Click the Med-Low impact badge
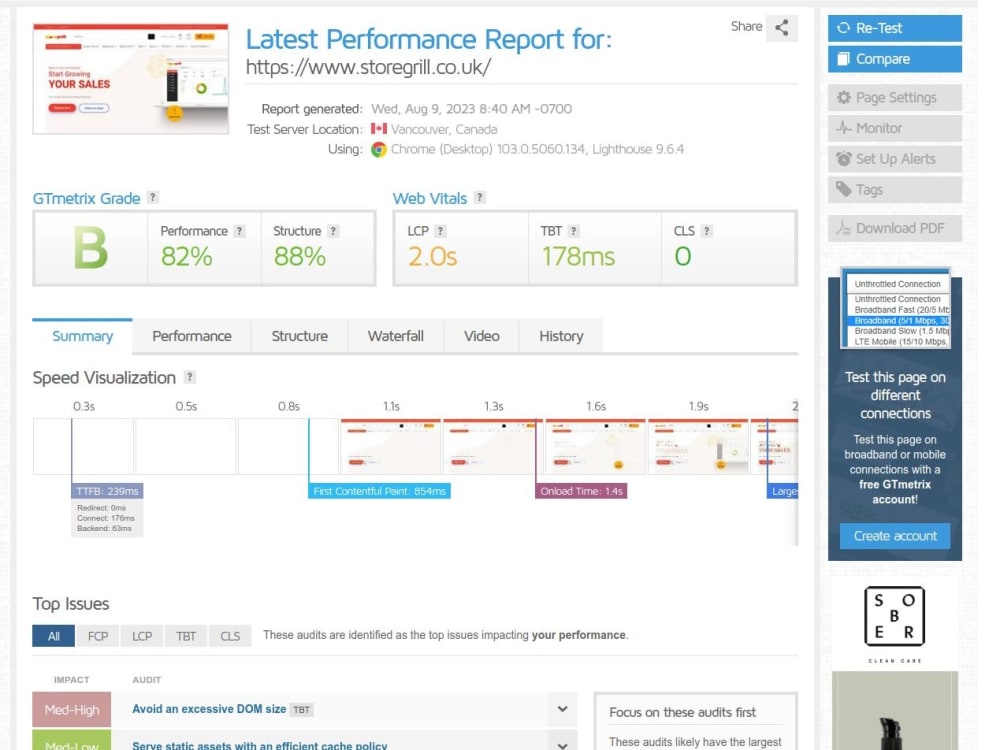 pyautogui.click(x=71, y=742)
